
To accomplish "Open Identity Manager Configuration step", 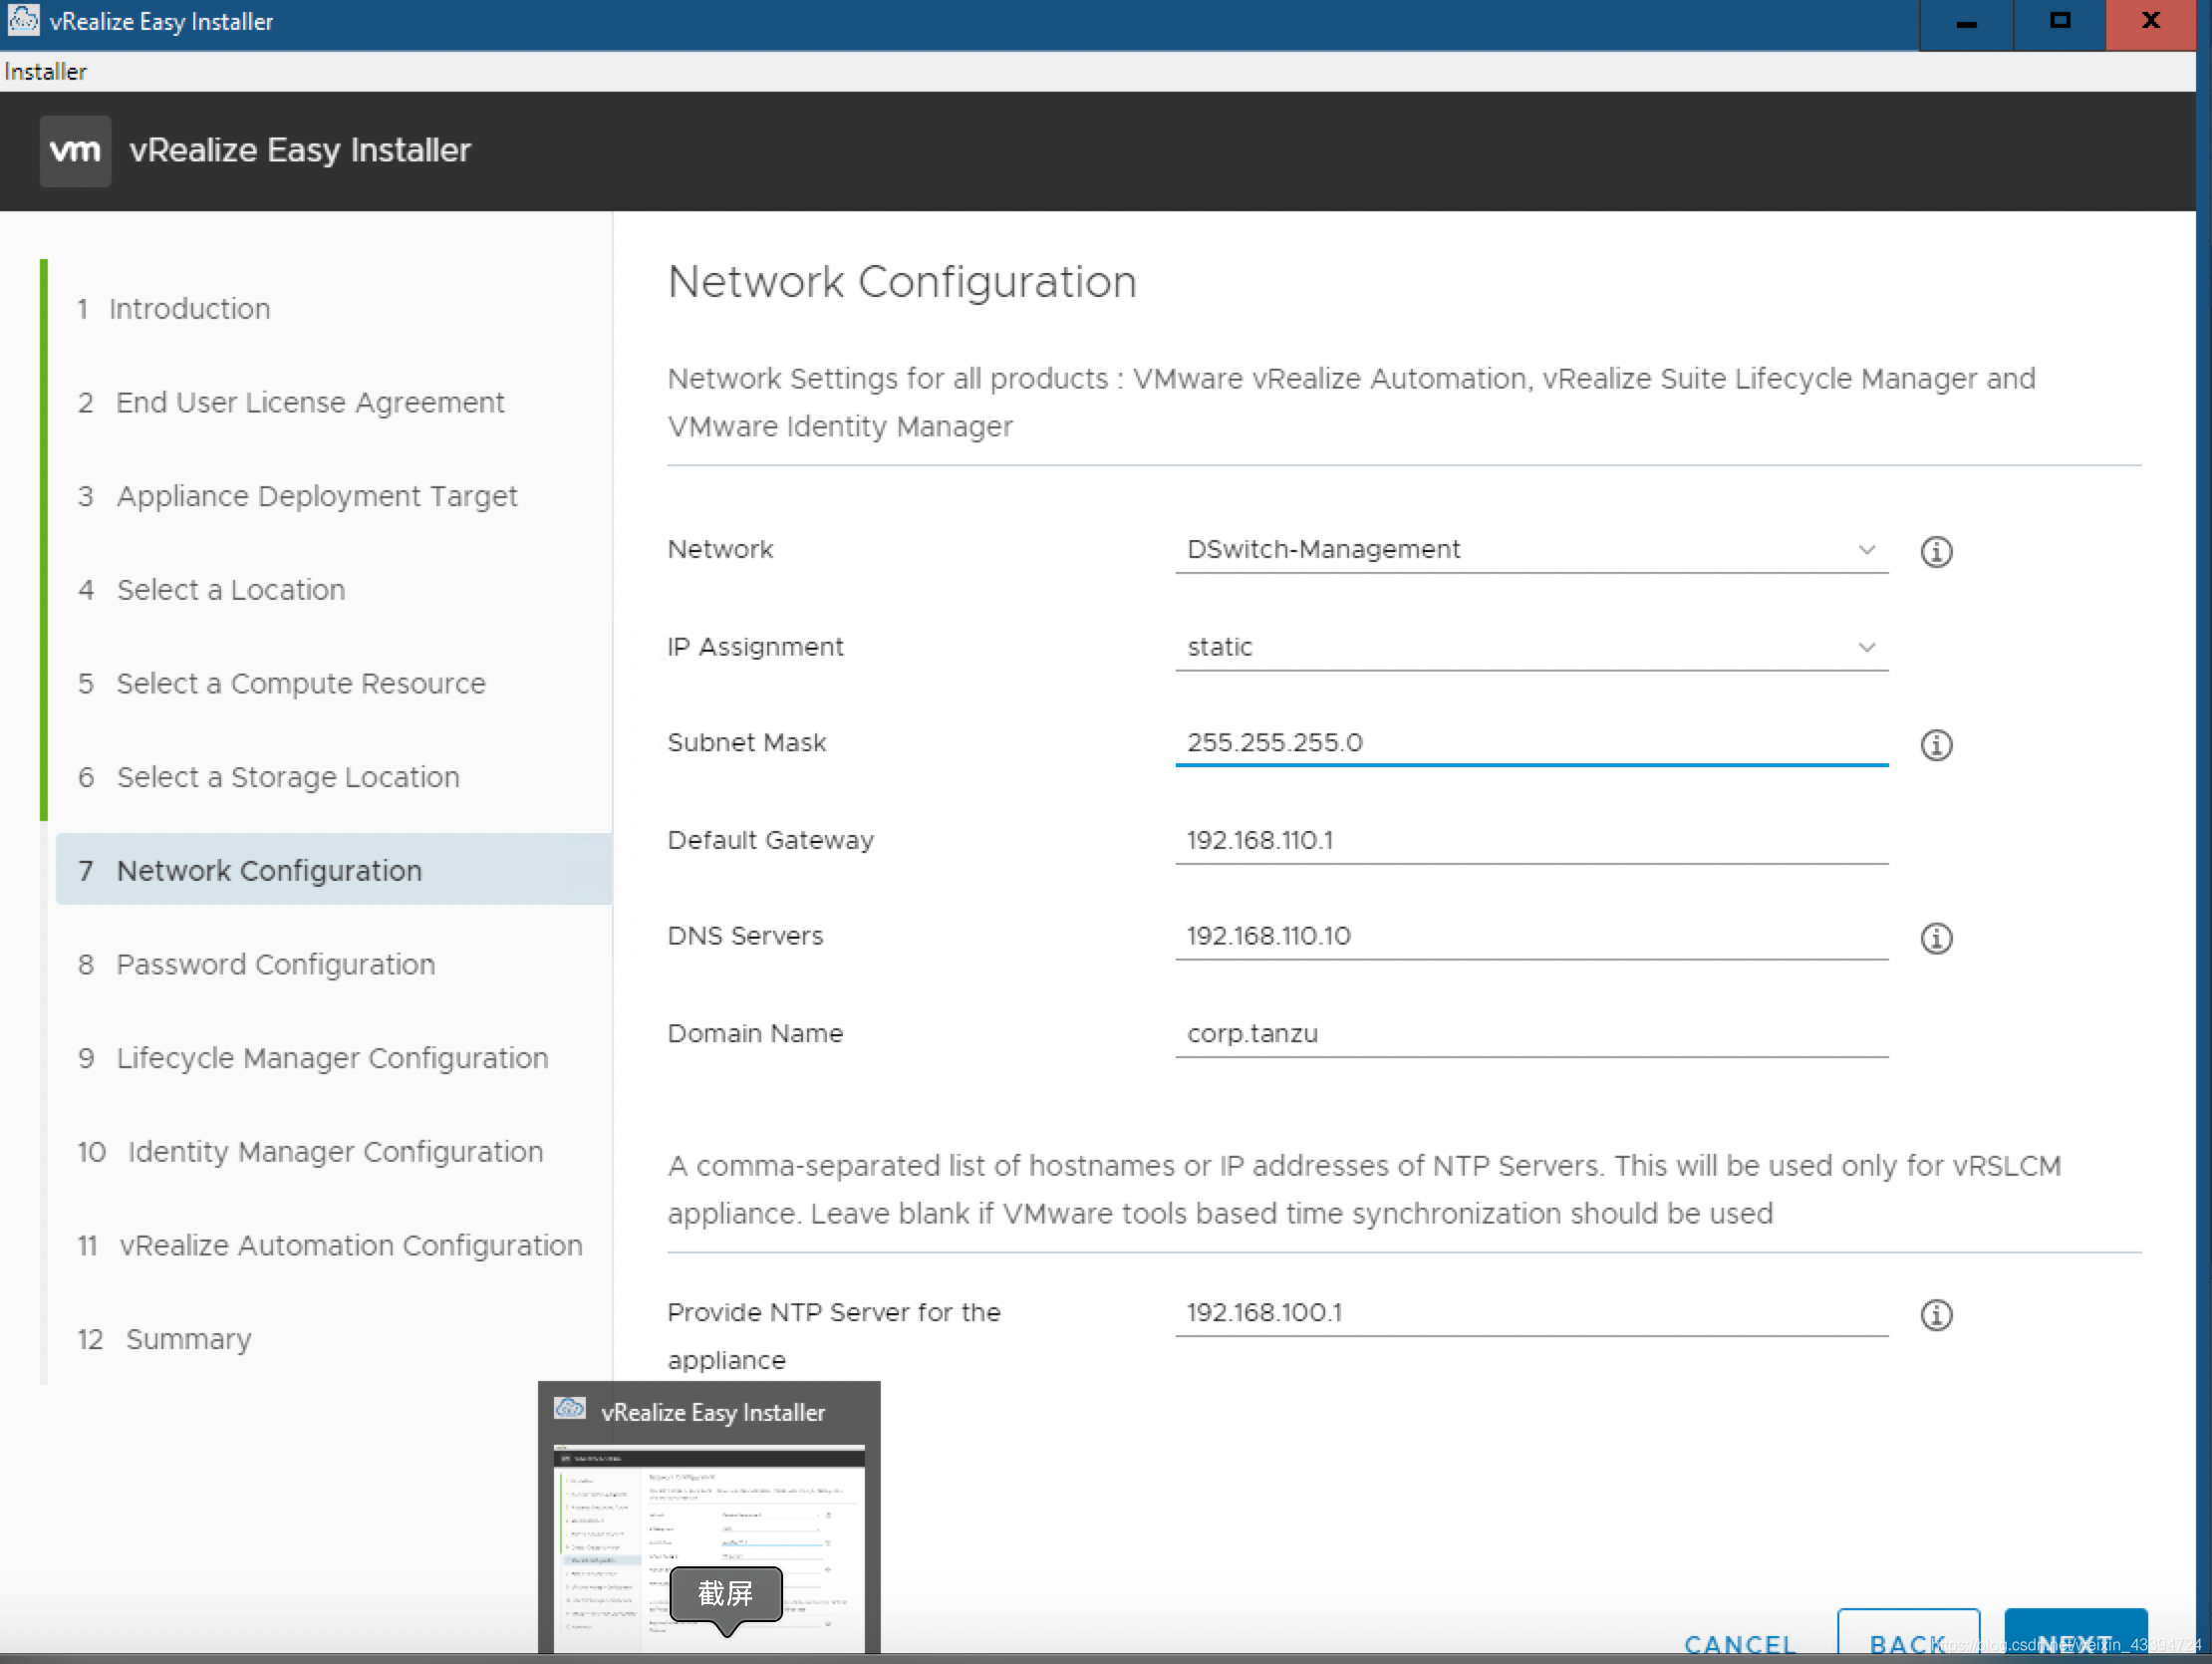I will 334,1152.
